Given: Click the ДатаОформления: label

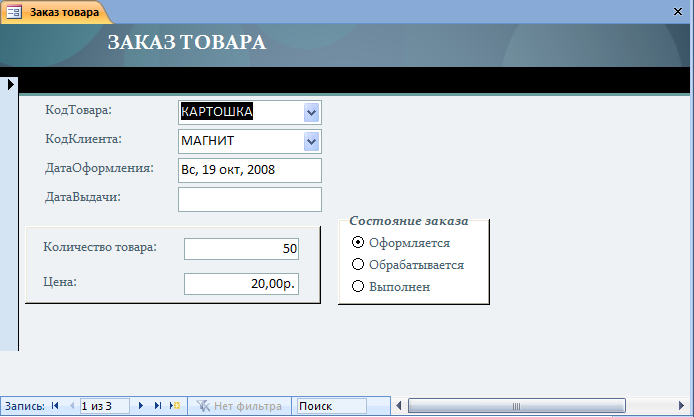Looking at the screenshot, I should (x=99, y=168).
